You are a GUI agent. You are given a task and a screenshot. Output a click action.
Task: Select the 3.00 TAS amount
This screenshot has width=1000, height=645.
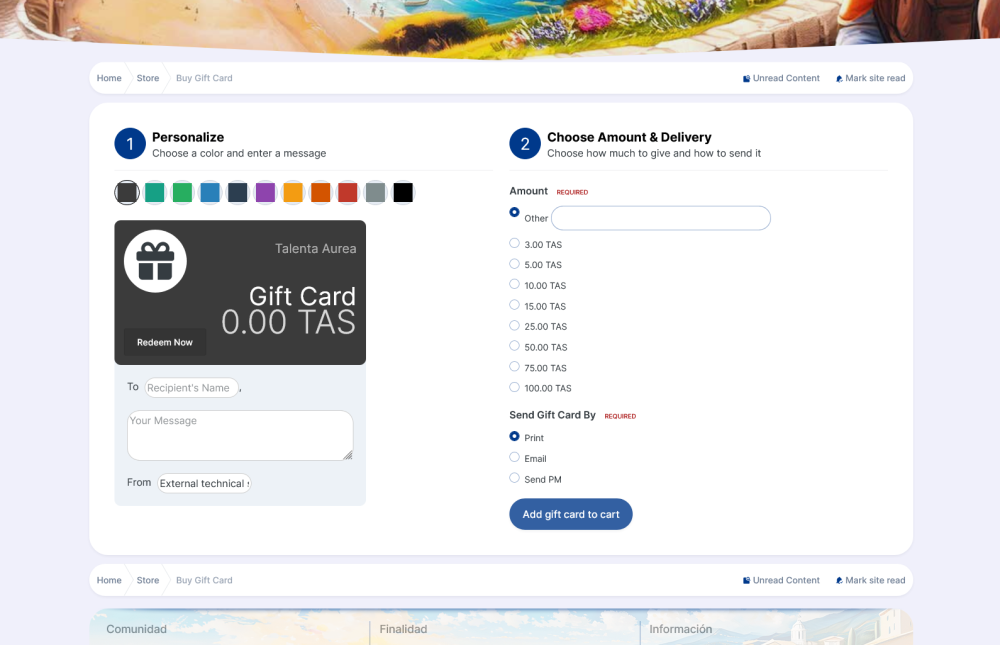tap(515, 243)
